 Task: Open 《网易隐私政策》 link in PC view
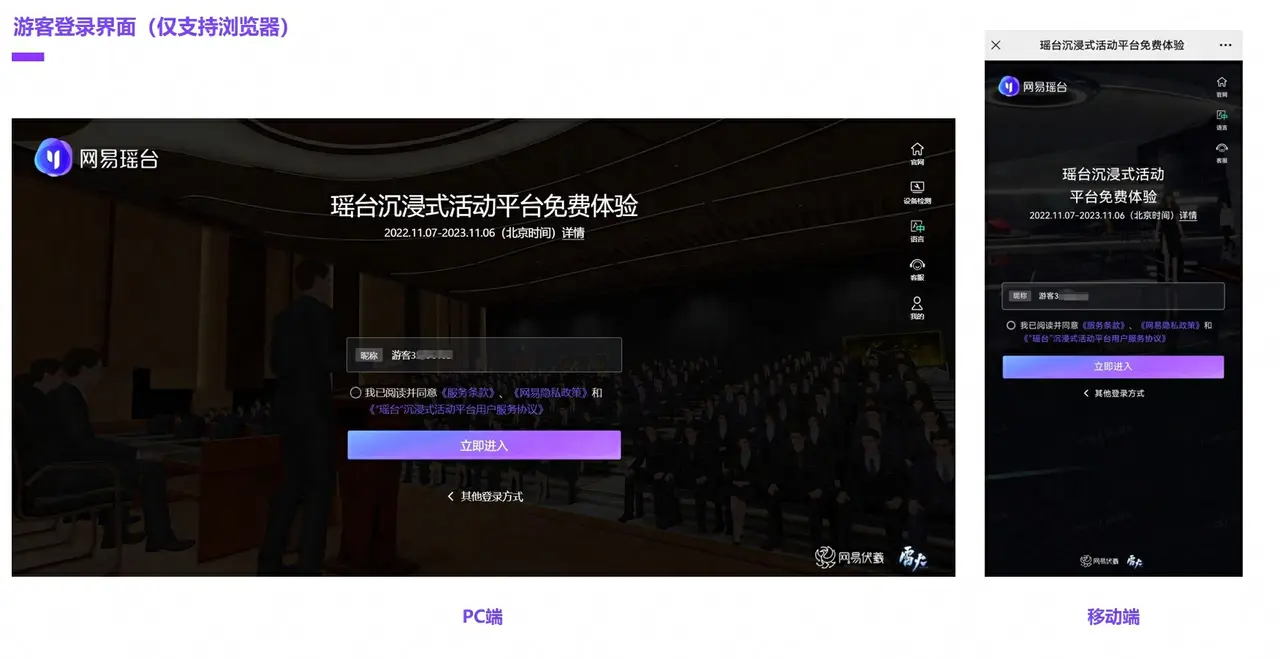[x=549, y=393]
